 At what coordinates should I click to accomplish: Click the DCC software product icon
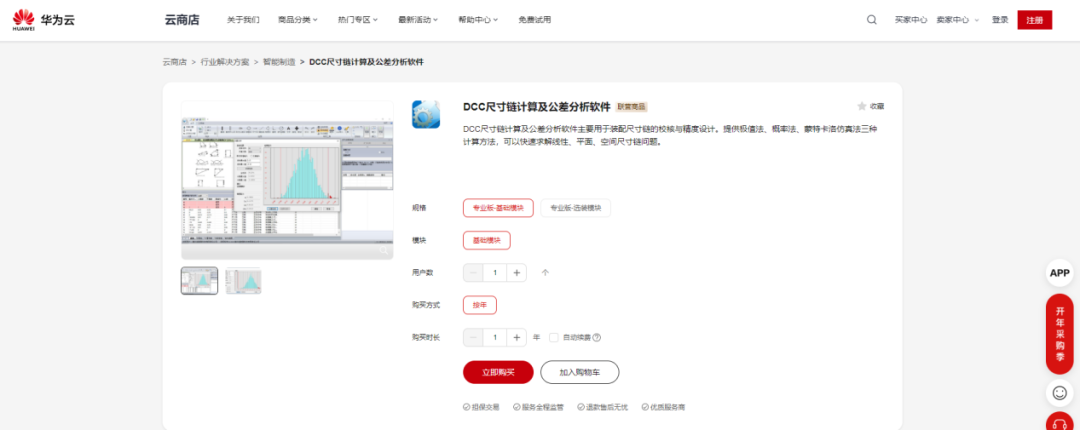pyautogui.click(x=426, y=114)
